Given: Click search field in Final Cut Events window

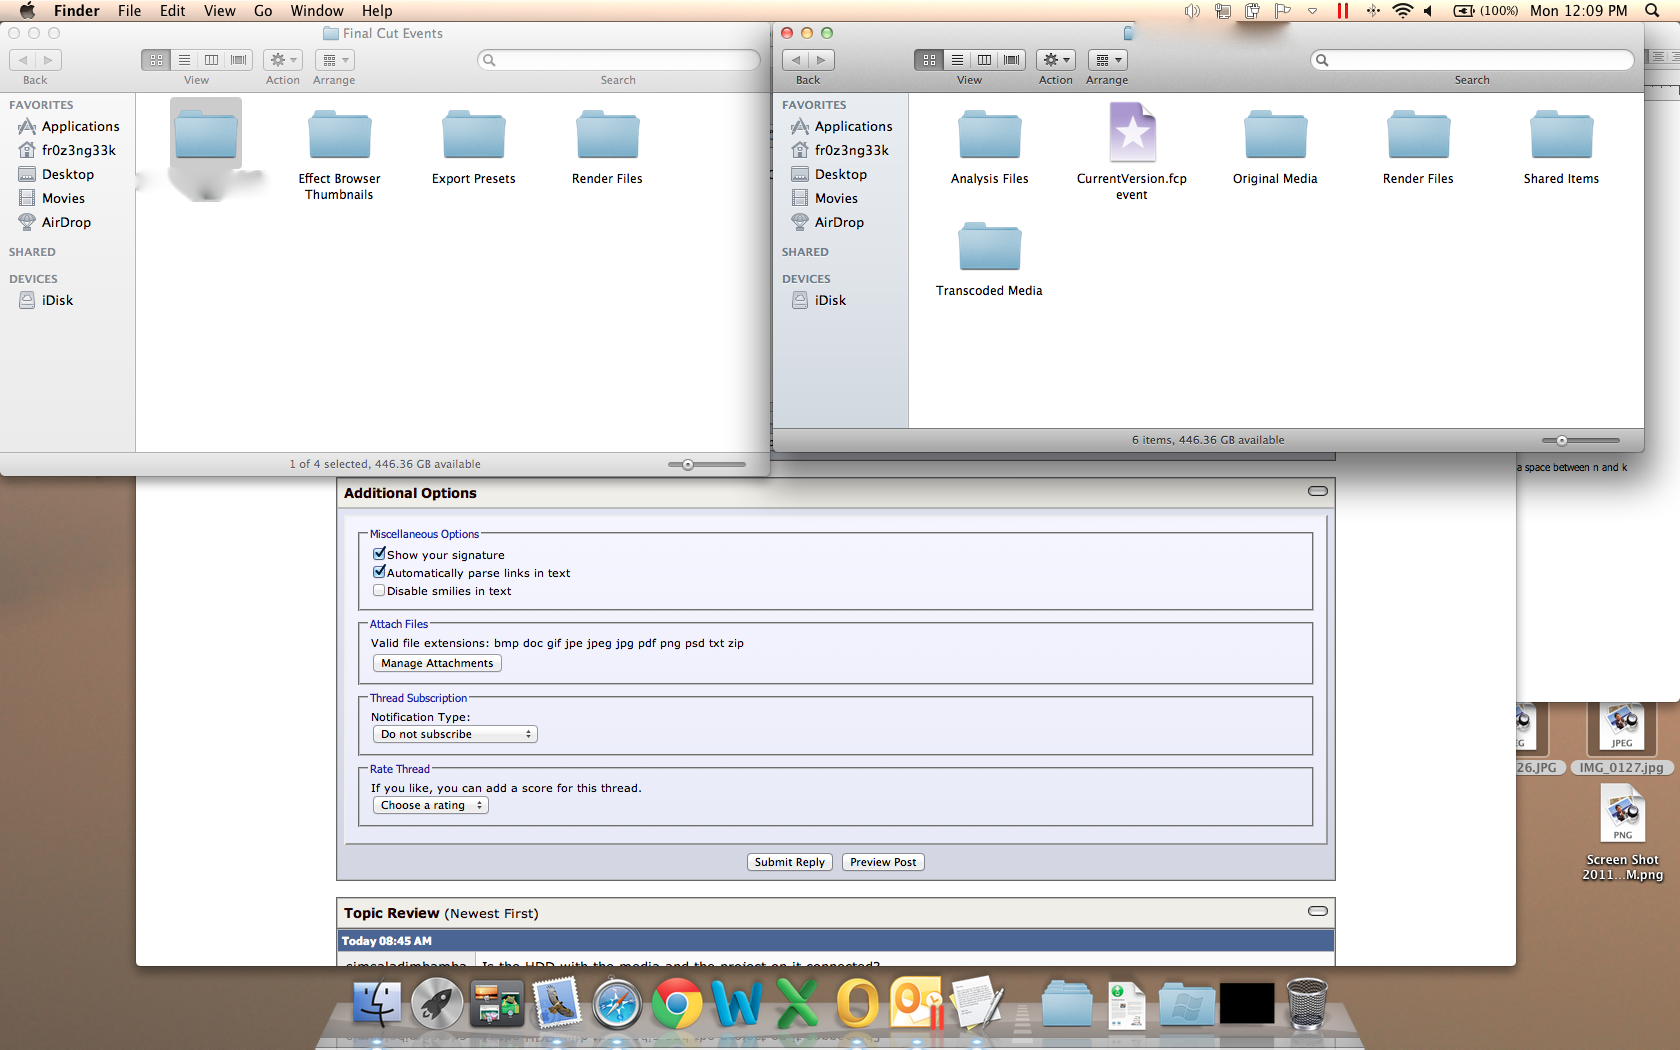Looking at the screenshot, I should 619,60.
